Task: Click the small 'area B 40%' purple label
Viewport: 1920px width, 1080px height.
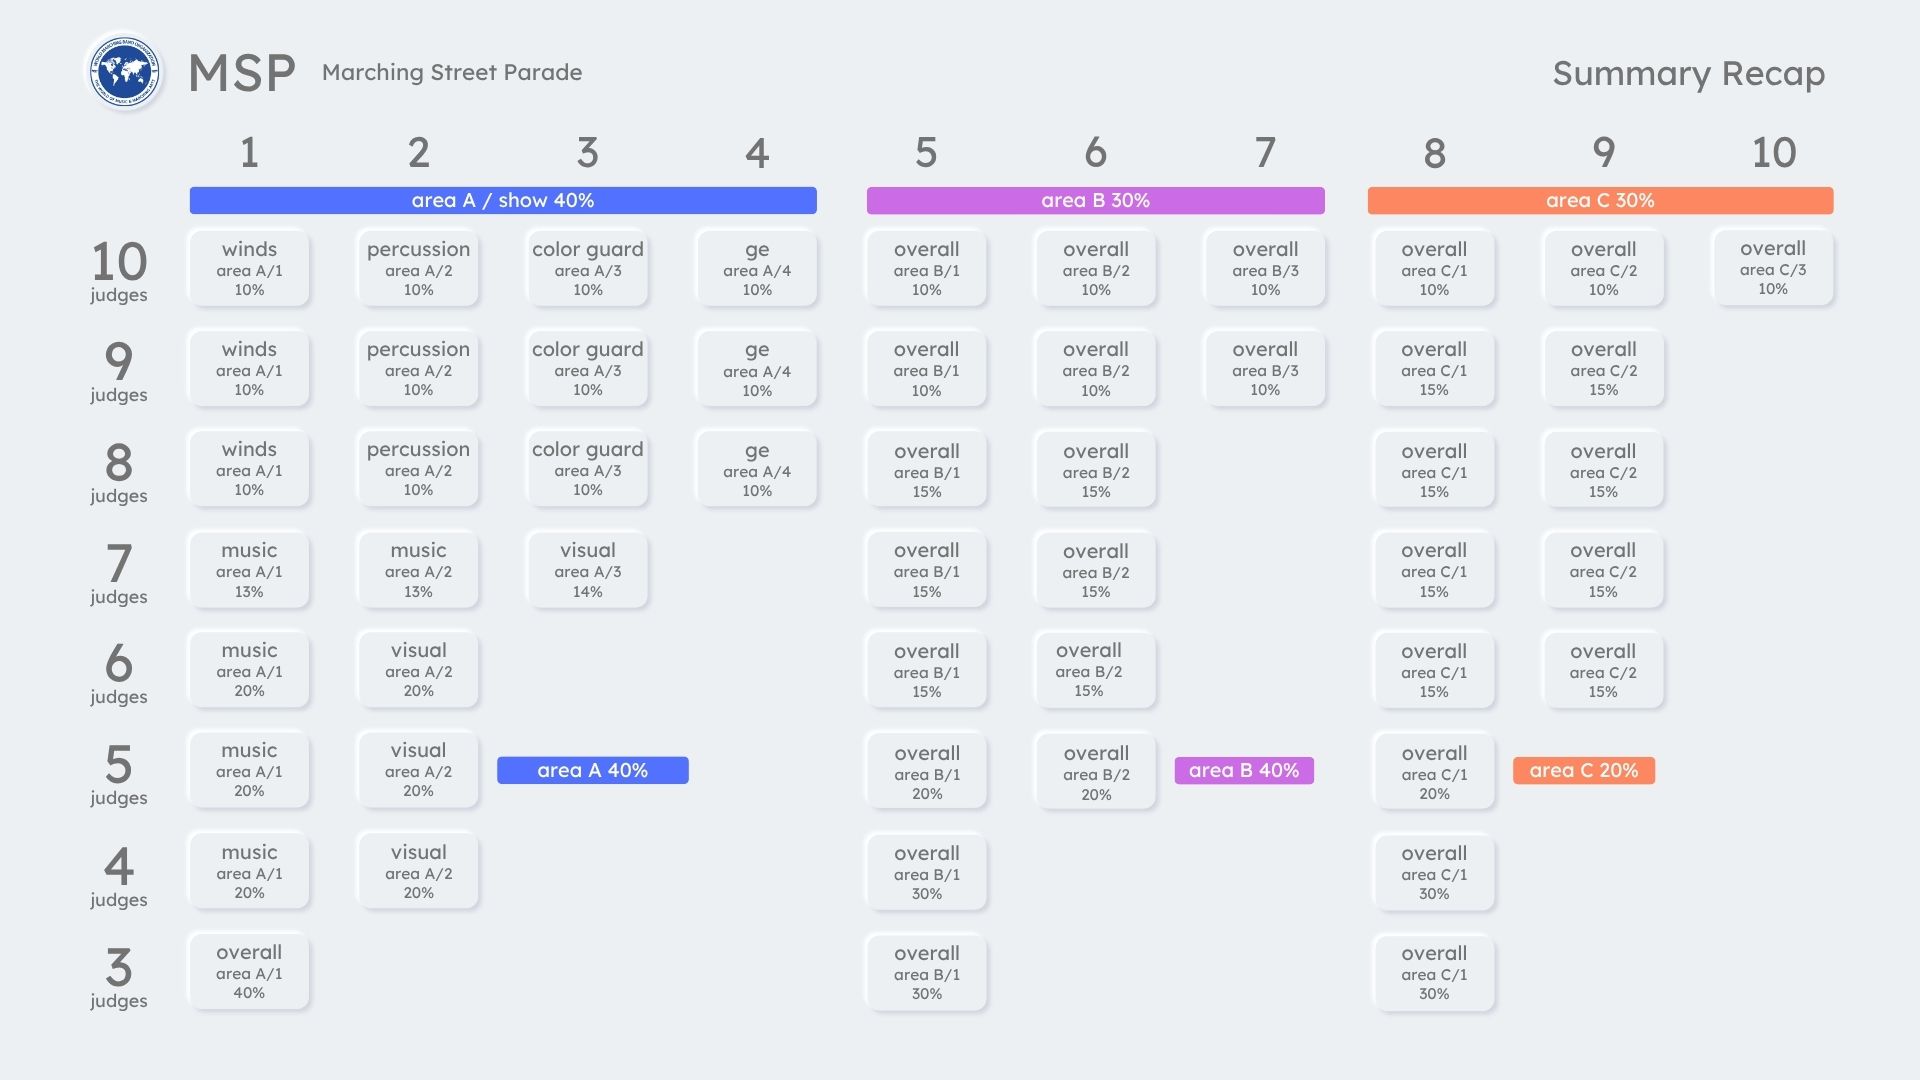Action: [x=1243, y=770]
